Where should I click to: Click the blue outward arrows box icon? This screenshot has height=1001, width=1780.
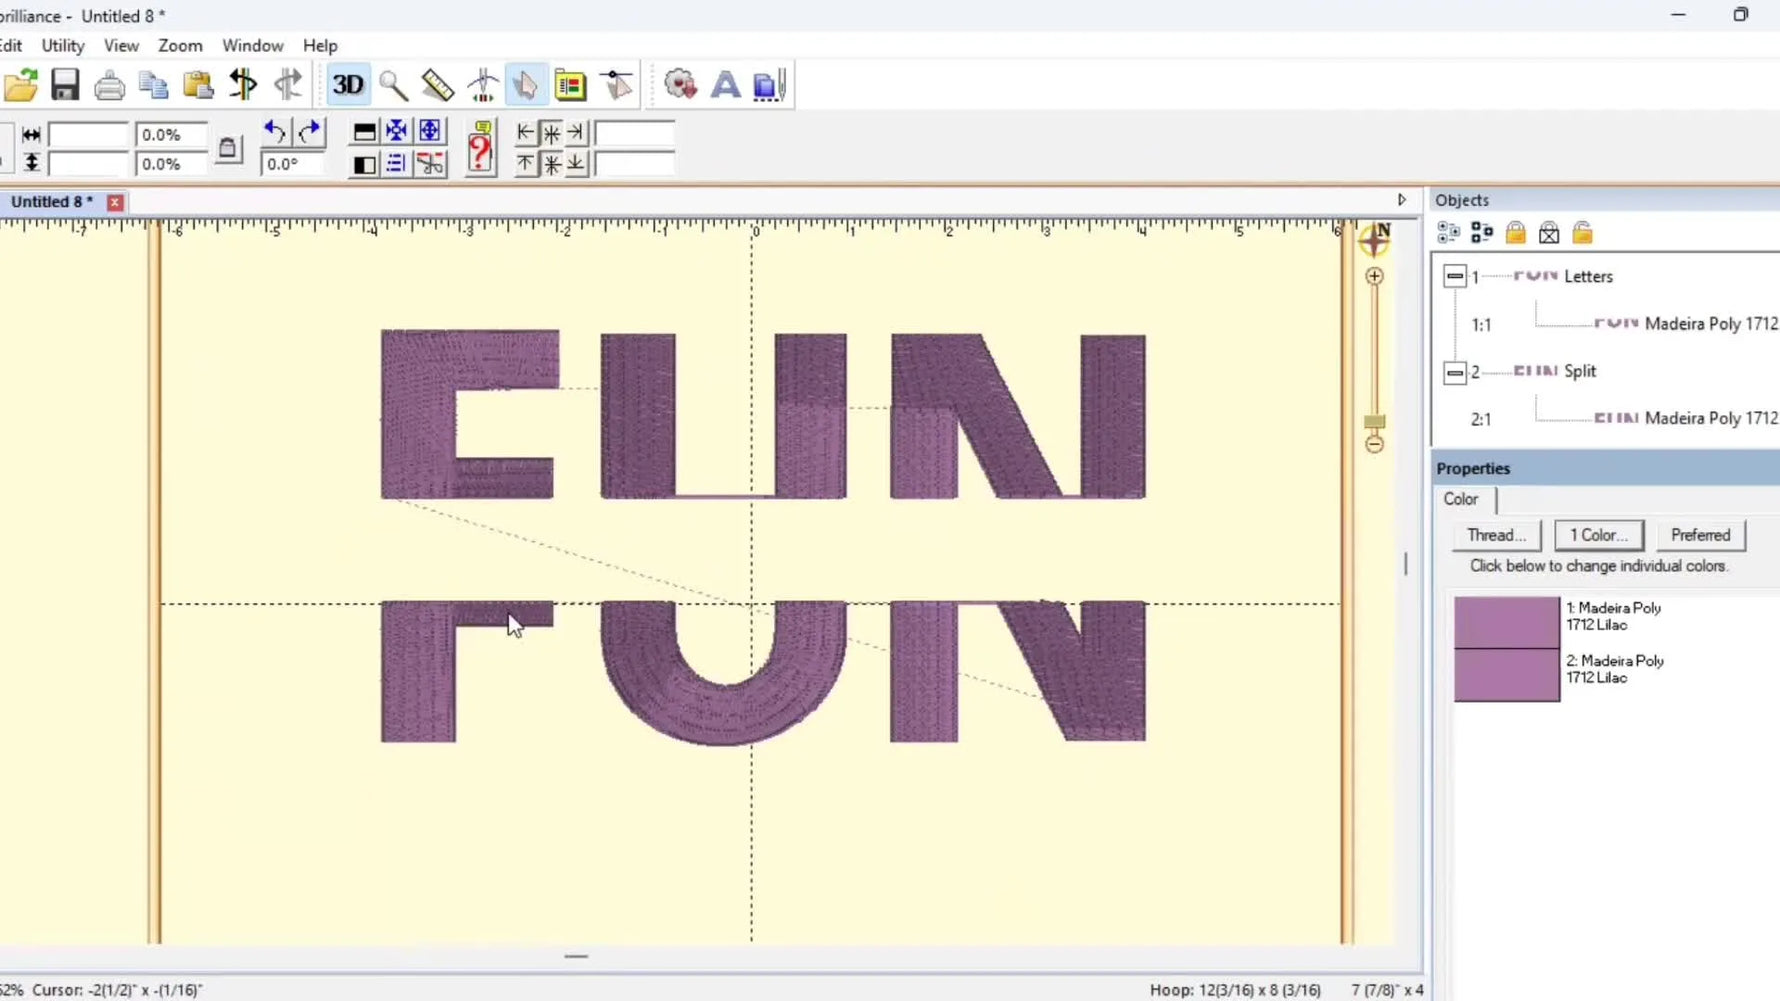click(x=430, y=131)
